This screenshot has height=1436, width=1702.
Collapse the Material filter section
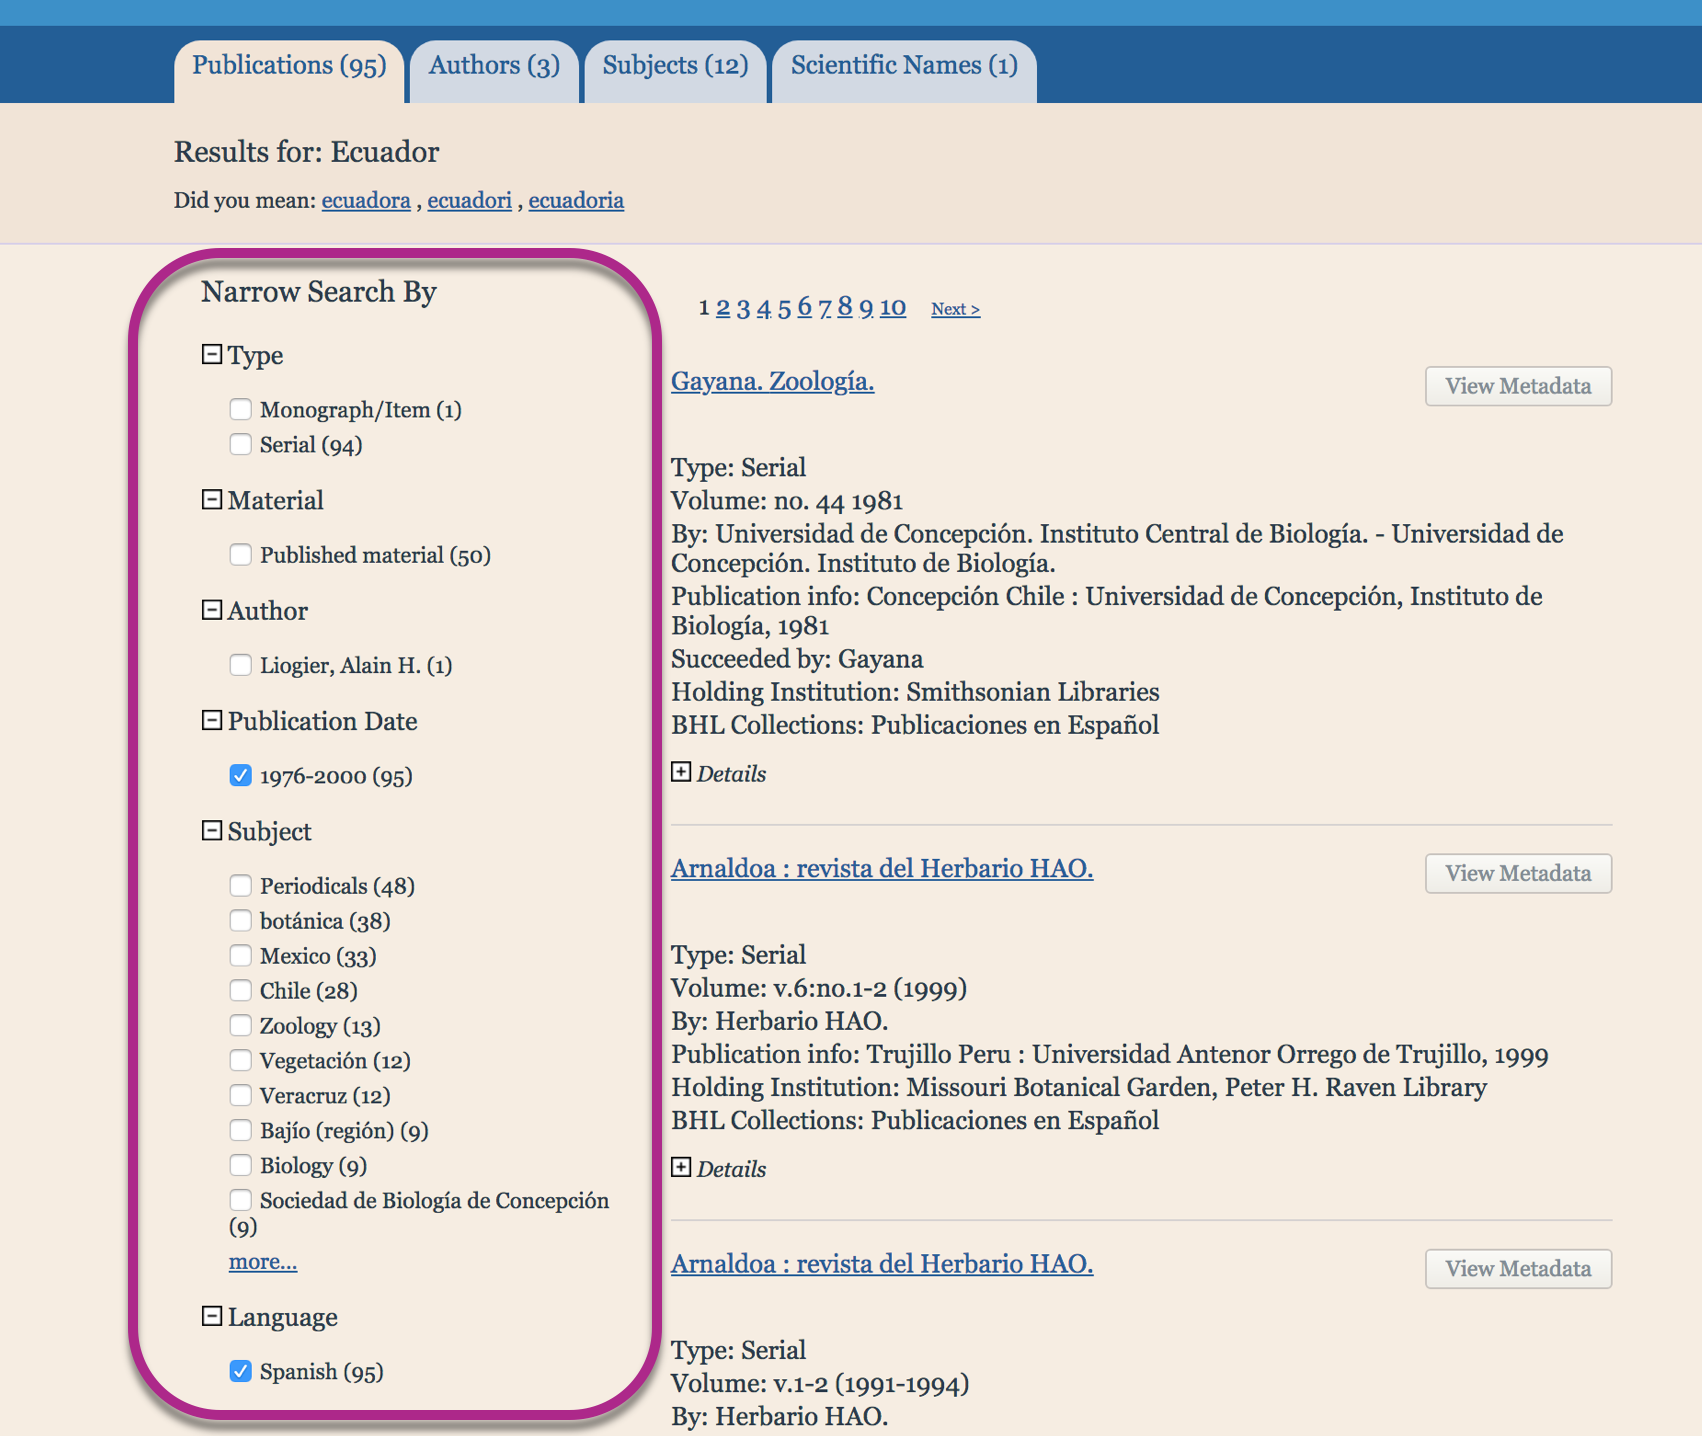pyautogui.click(x=212, y=500)
